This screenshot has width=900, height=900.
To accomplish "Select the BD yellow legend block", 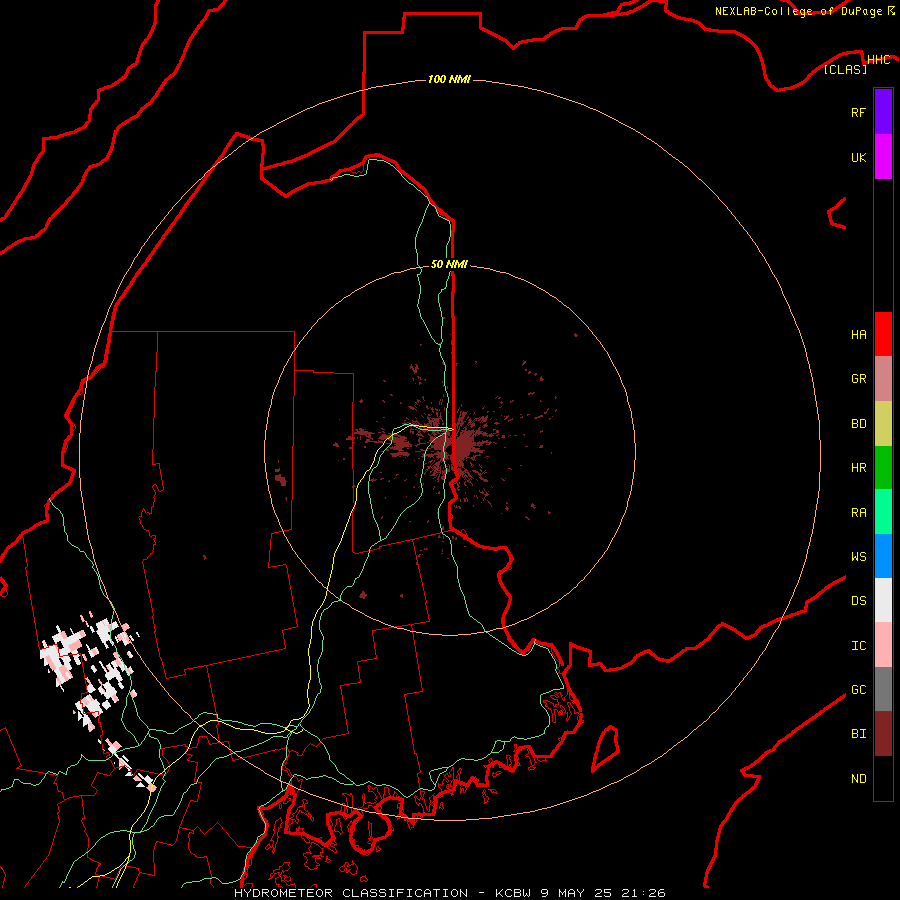I will pos(883,424).
